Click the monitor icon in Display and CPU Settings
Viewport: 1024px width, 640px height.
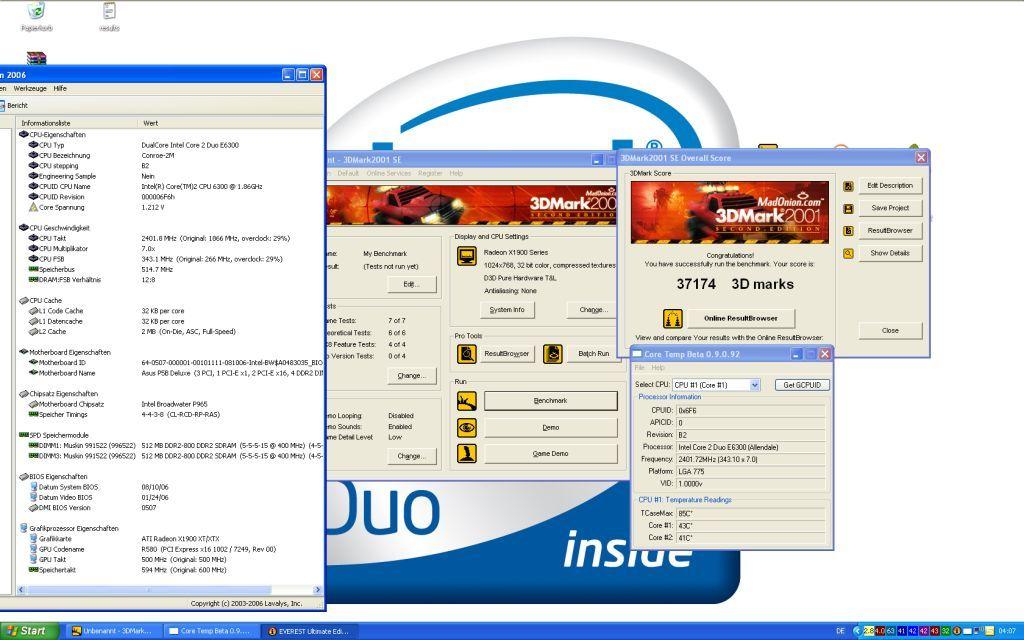pos(466,256)
